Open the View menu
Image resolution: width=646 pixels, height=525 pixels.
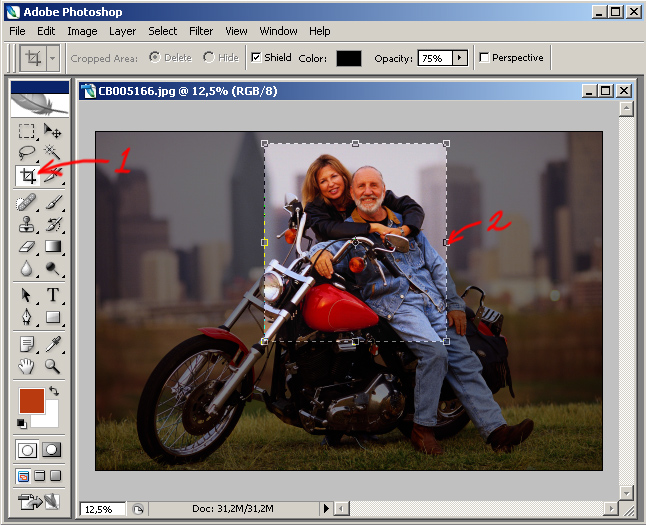236,31
